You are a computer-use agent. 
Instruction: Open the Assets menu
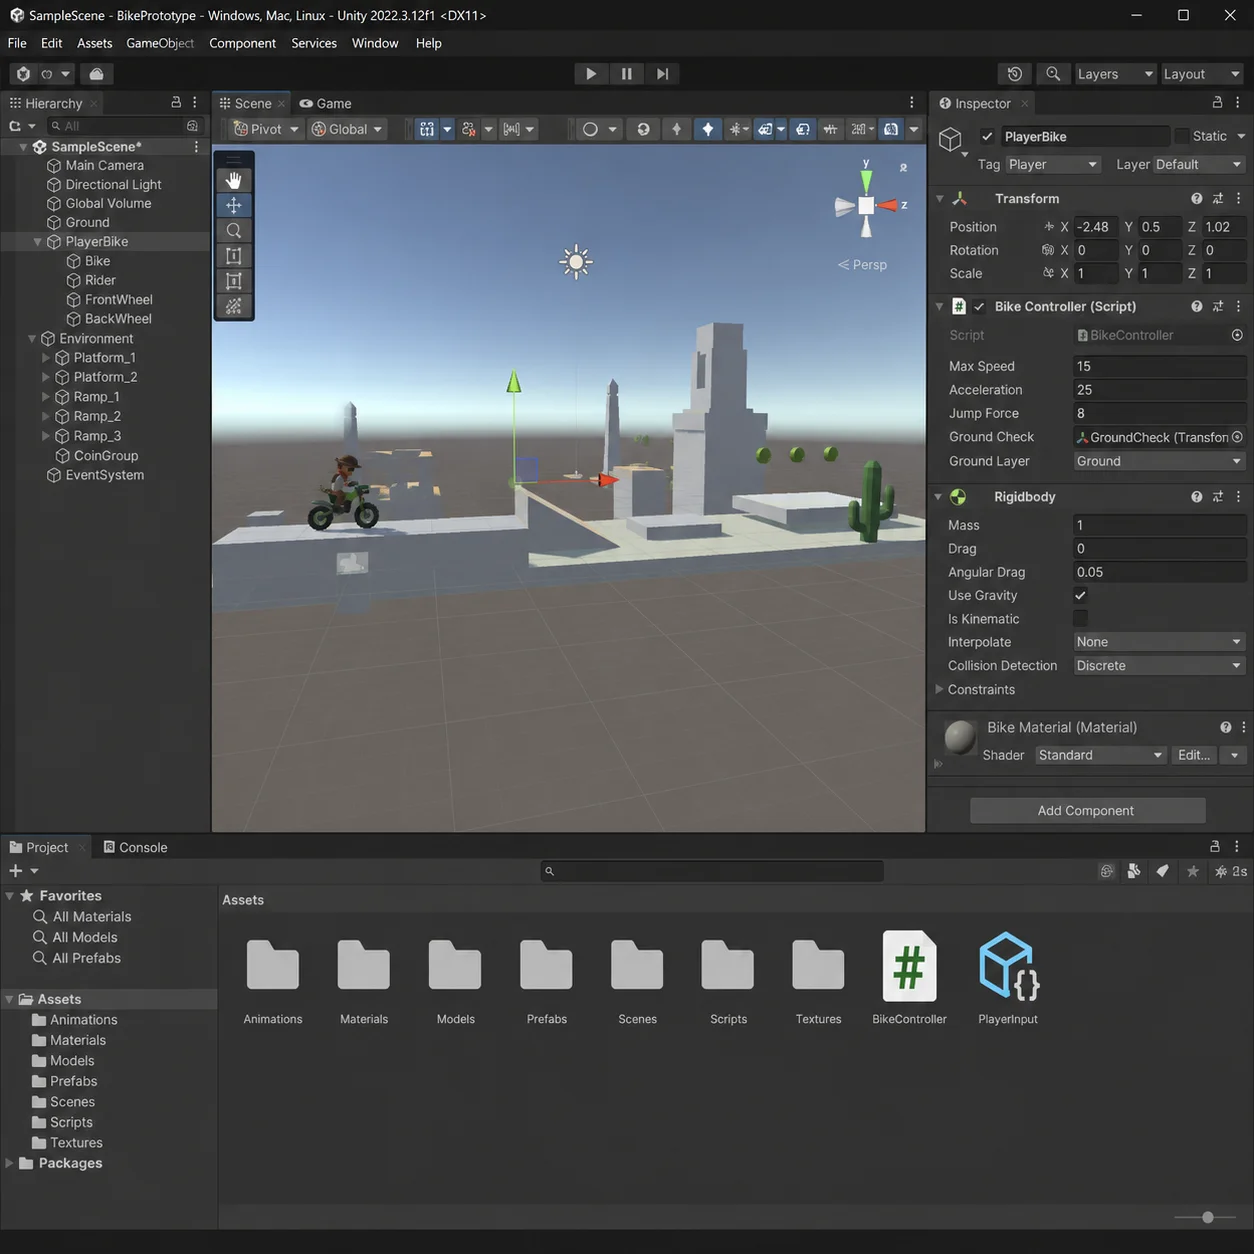95,43
